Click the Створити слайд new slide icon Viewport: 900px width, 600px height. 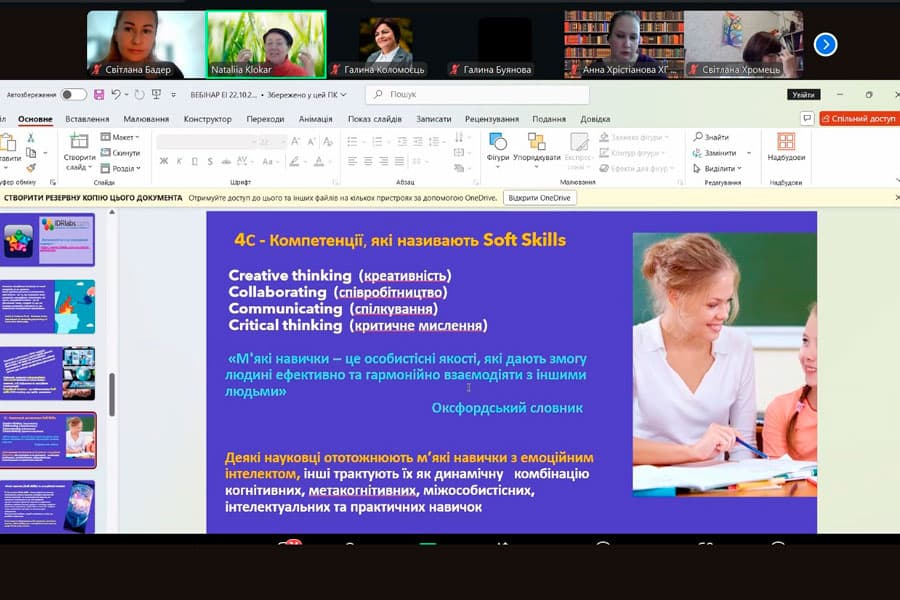point(79,142)
